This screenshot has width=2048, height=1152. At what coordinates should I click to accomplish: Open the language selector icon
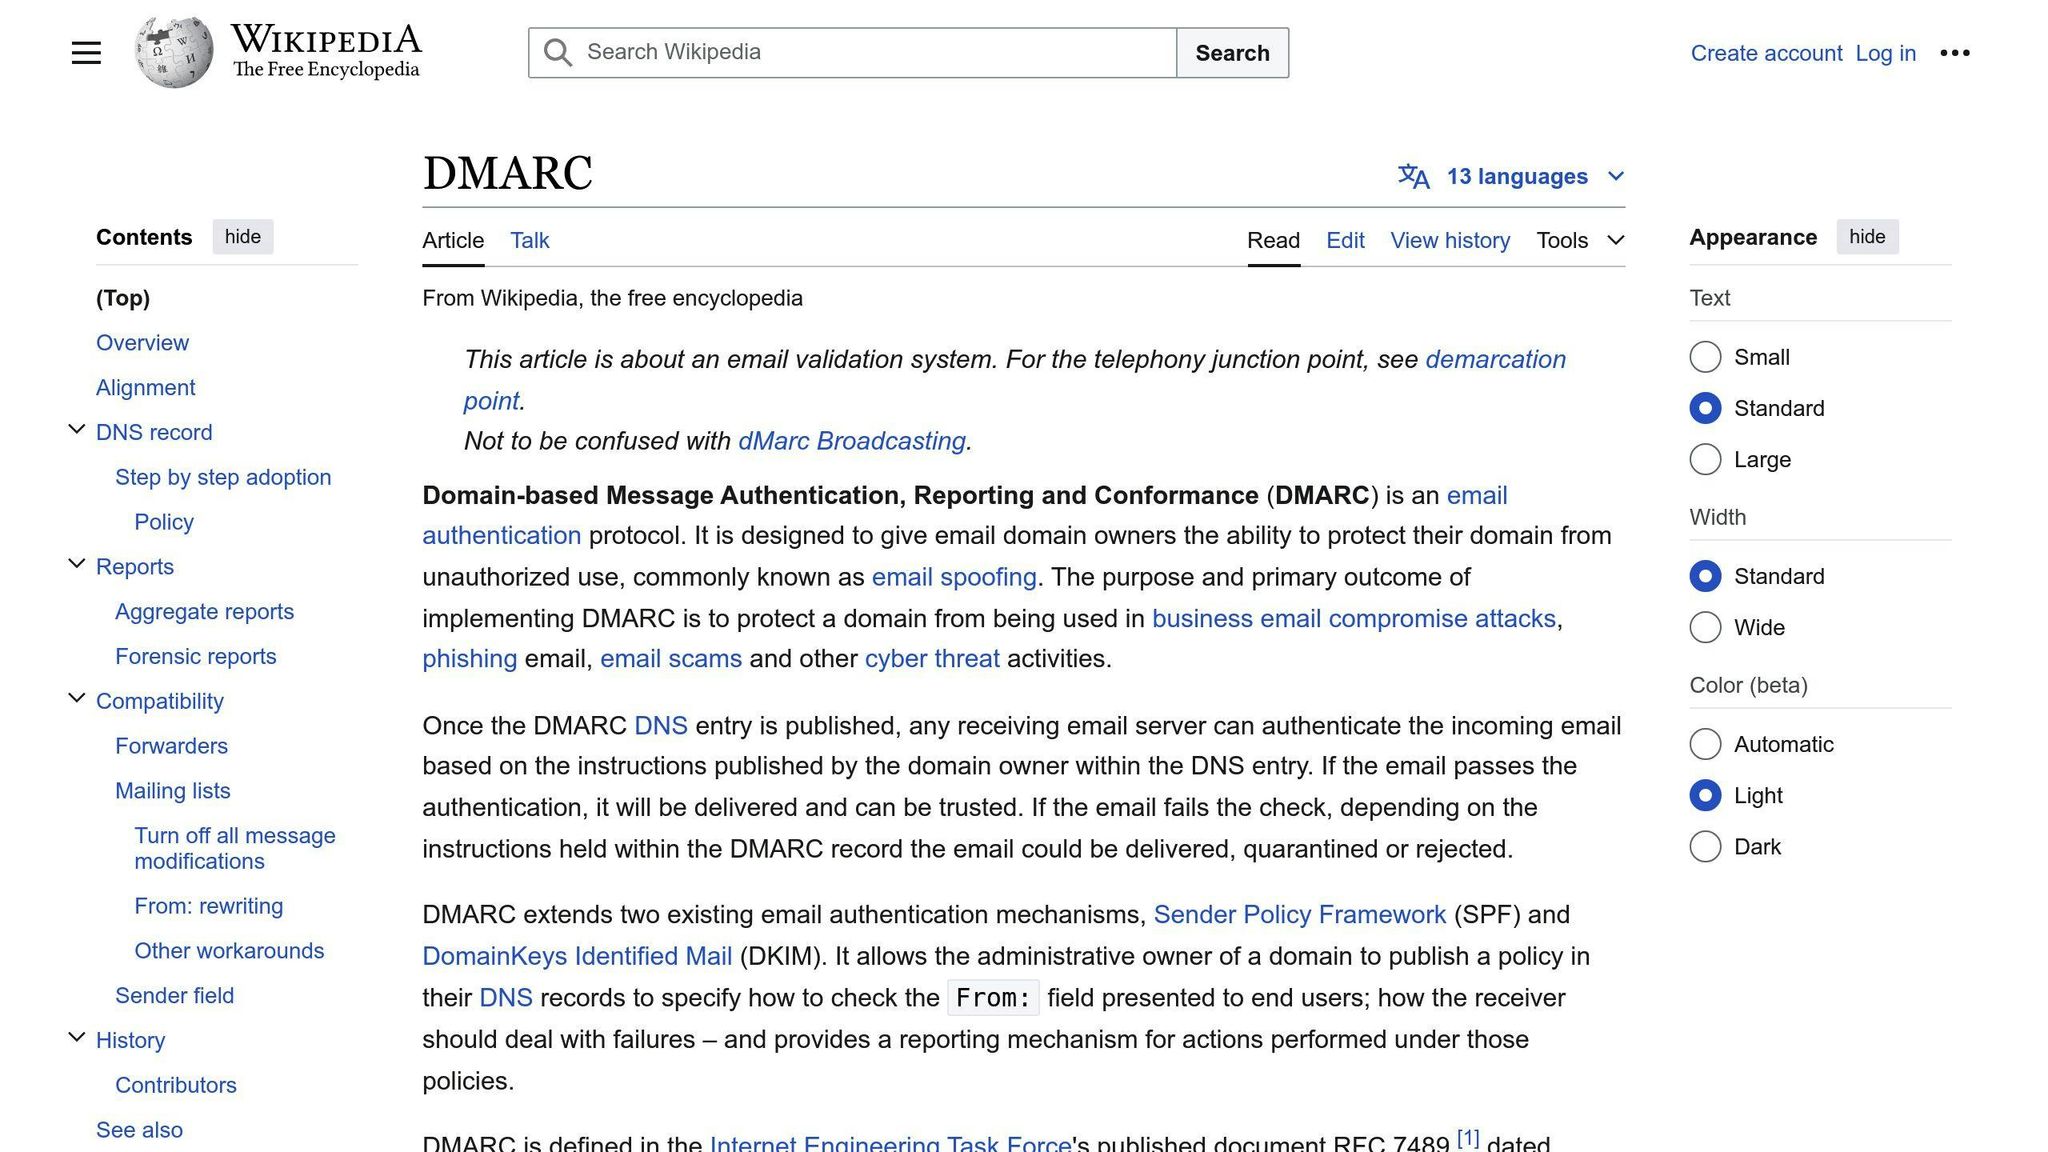(1414, 176)
